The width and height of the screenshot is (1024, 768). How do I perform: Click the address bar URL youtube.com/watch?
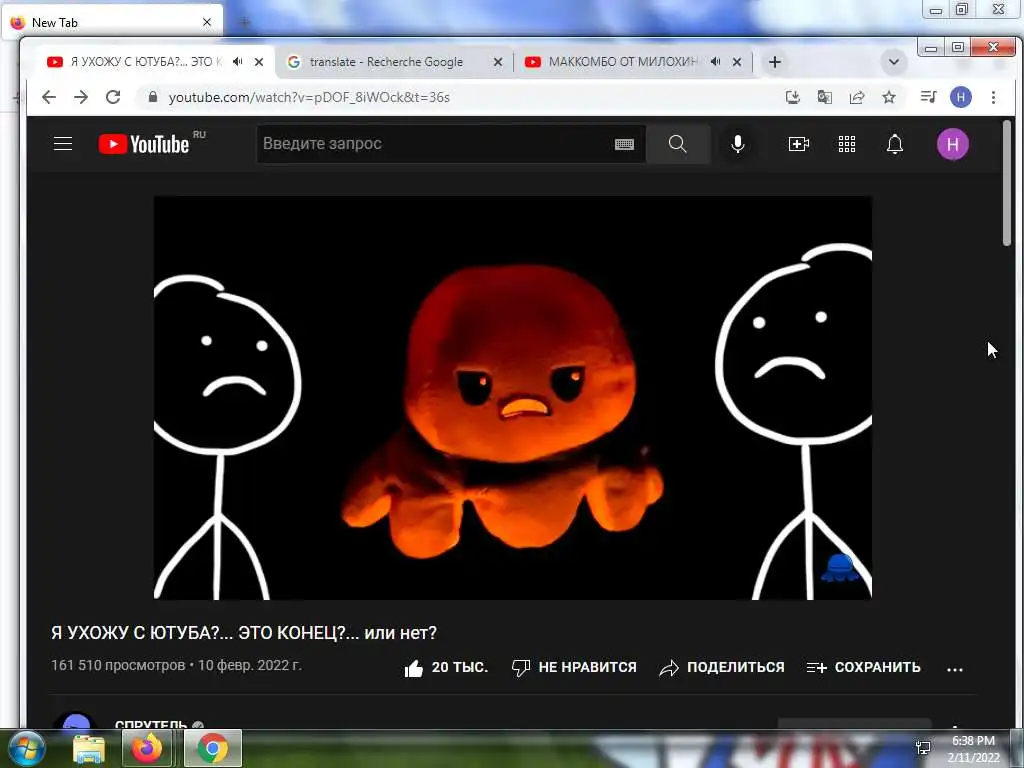click(x=309, y=97)
